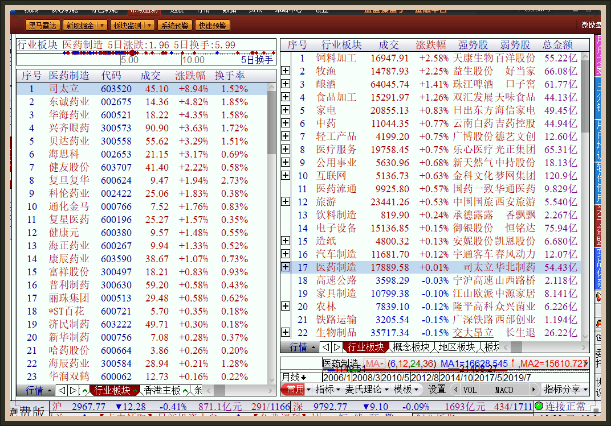Click ◁ arrow beside right panel 行业板块 tab
The width and height of the screenshot is (611, 426).
(326, 346)
